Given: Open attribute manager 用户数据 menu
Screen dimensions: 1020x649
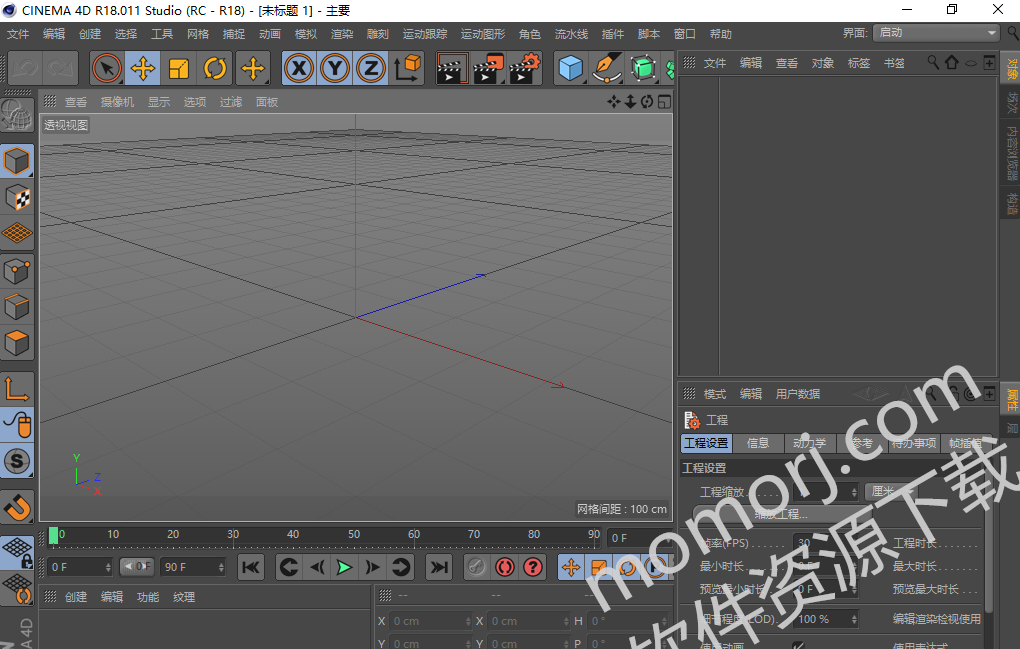Looking at the screenshot, I should pos(798,394).
